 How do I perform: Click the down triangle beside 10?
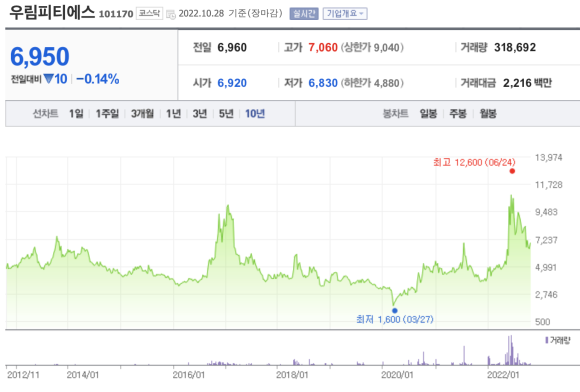[48, 78]
